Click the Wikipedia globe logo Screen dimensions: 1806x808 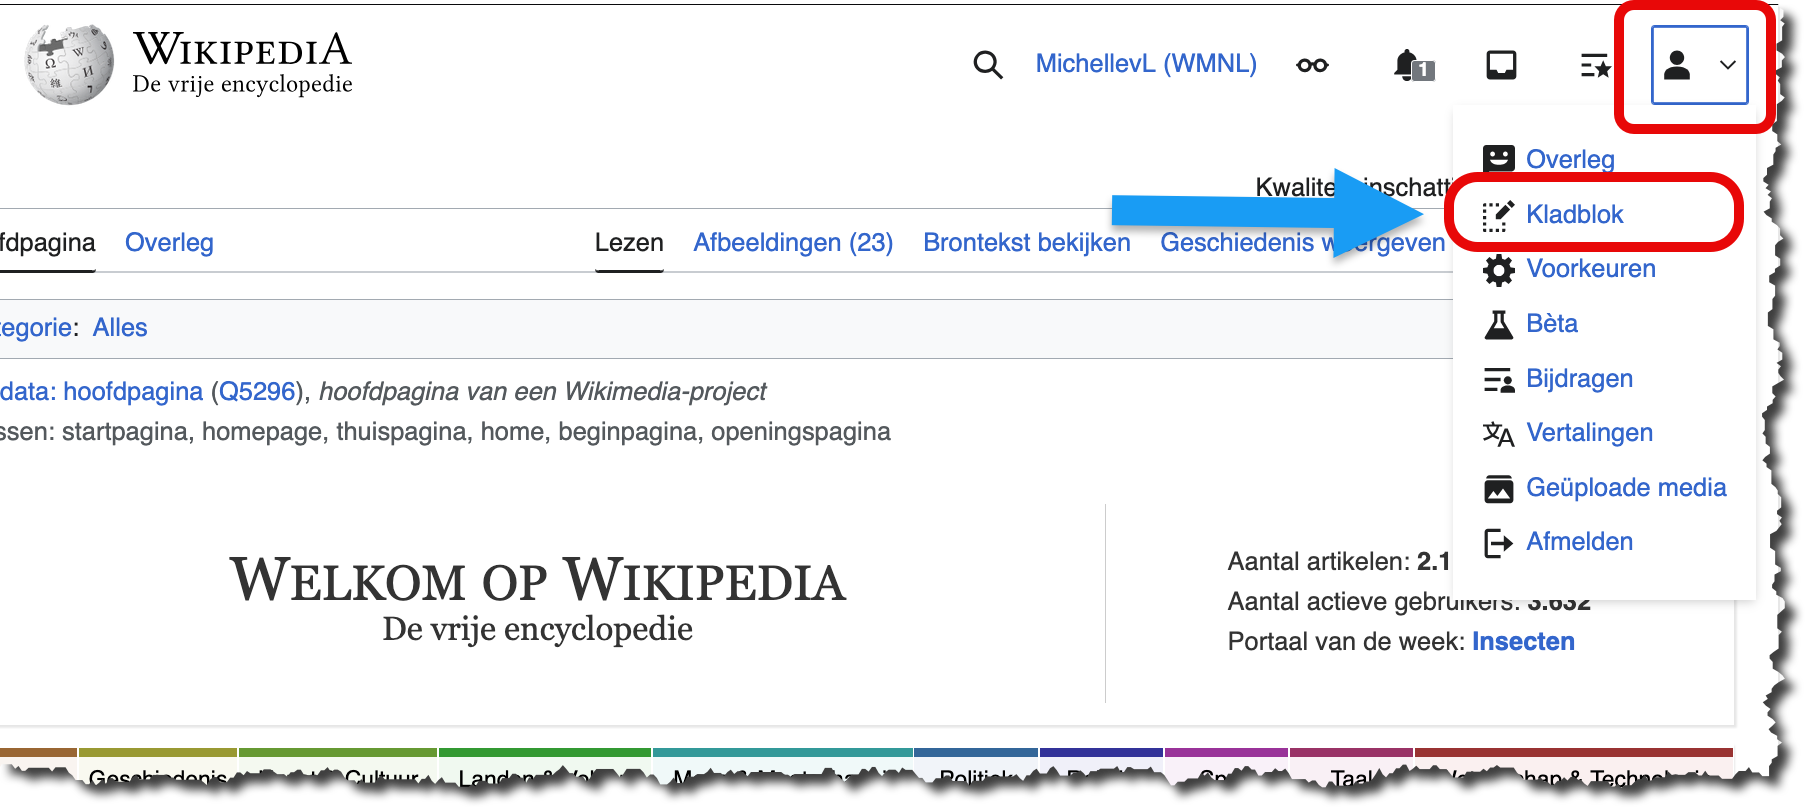coord(69,64)
